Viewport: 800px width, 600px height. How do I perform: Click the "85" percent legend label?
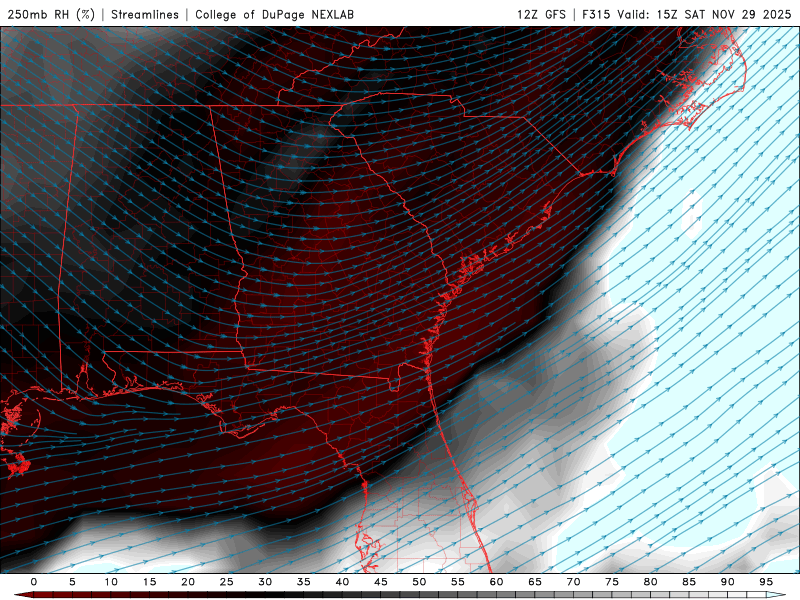coord(689,582)
